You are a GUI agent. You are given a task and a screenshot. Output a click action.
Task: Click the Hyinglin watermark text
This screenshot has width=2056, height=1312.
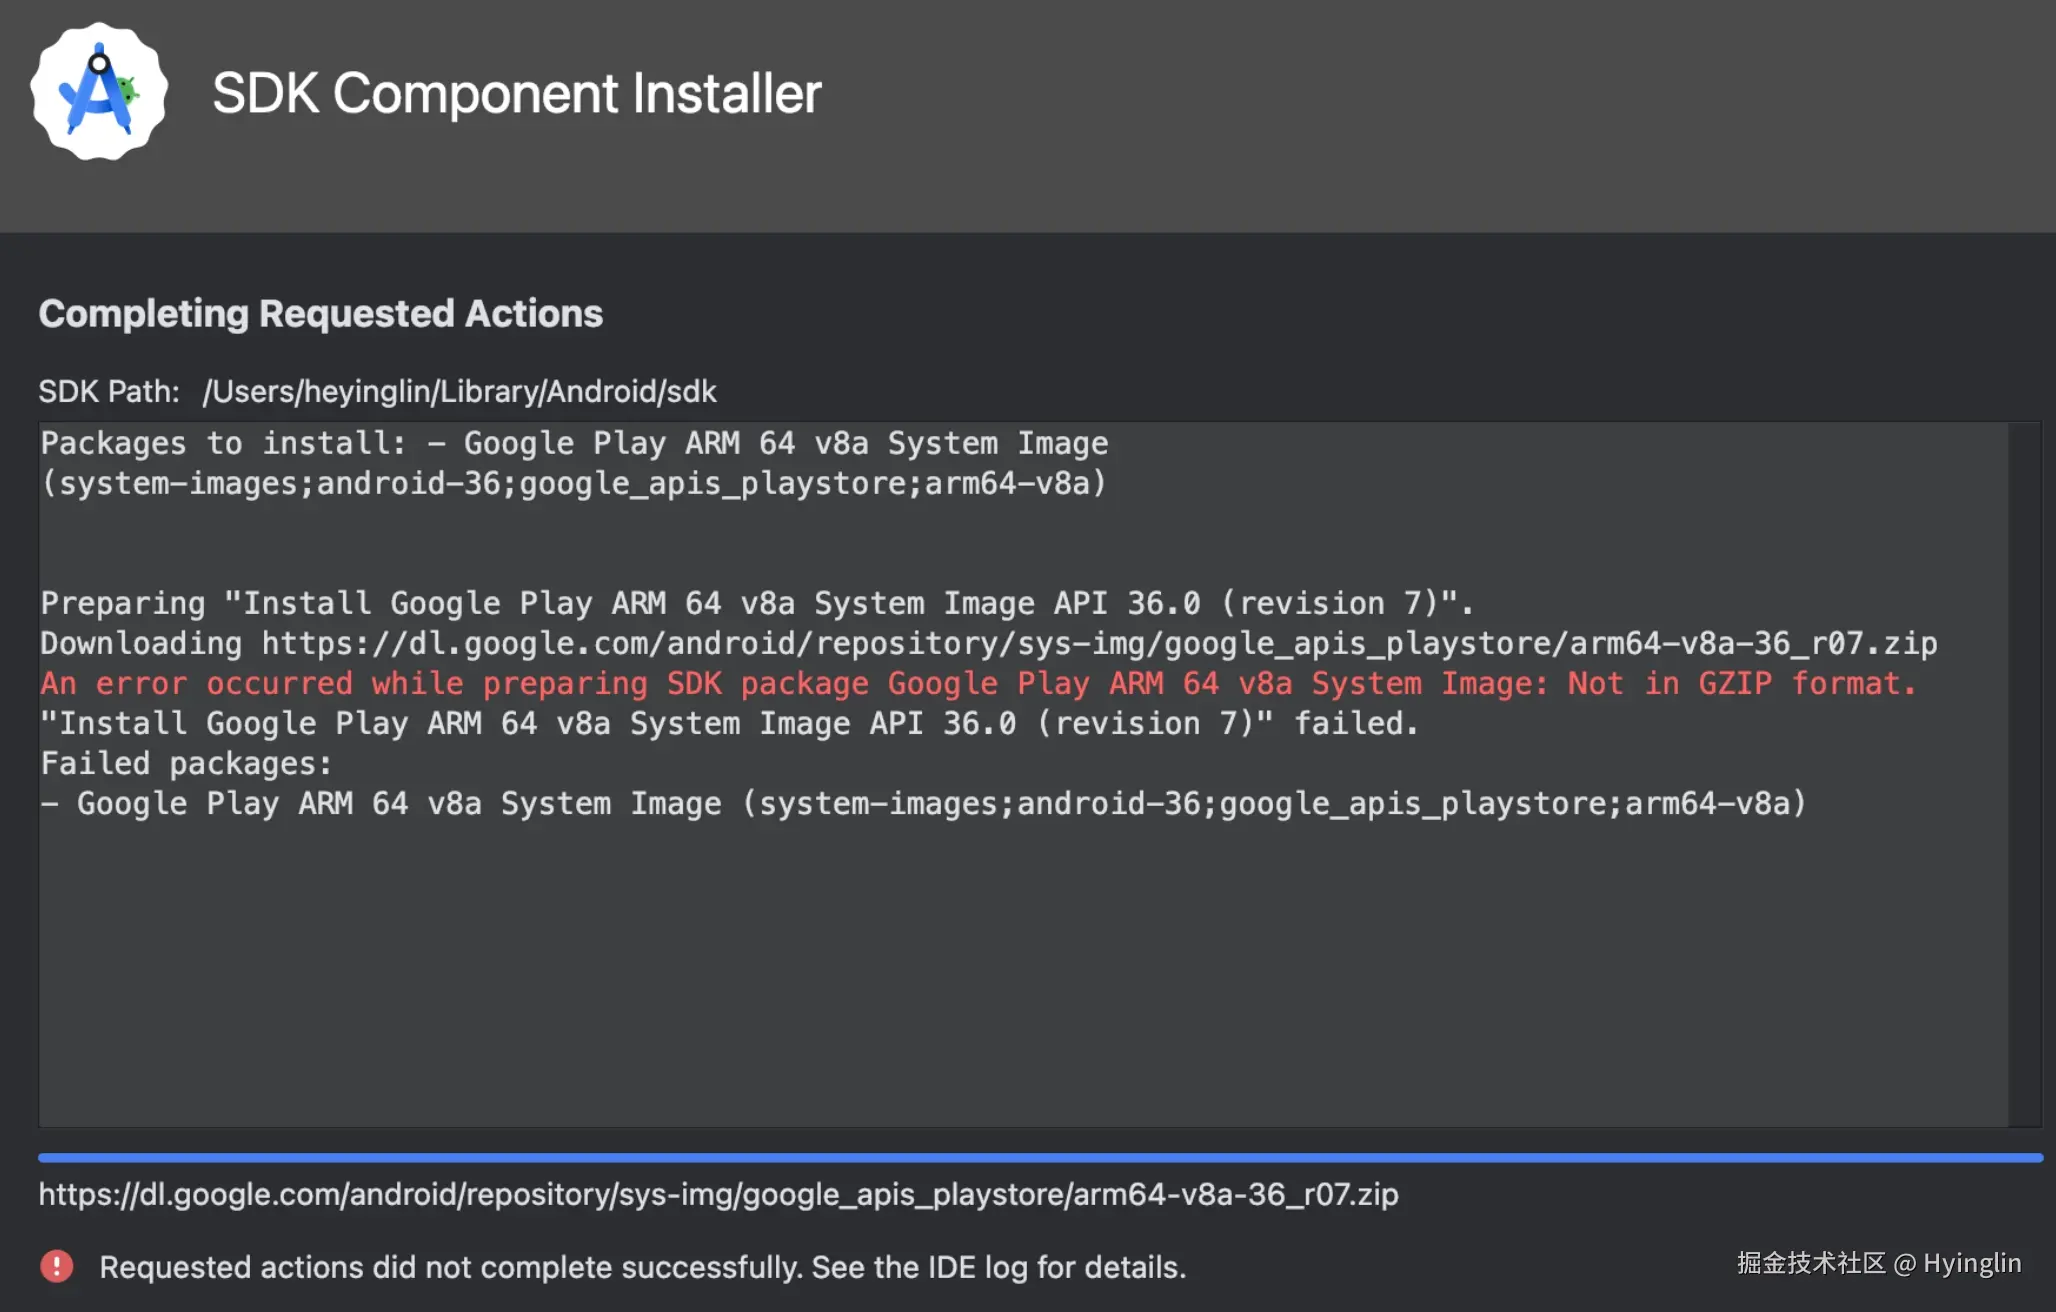(1878, 1263)
